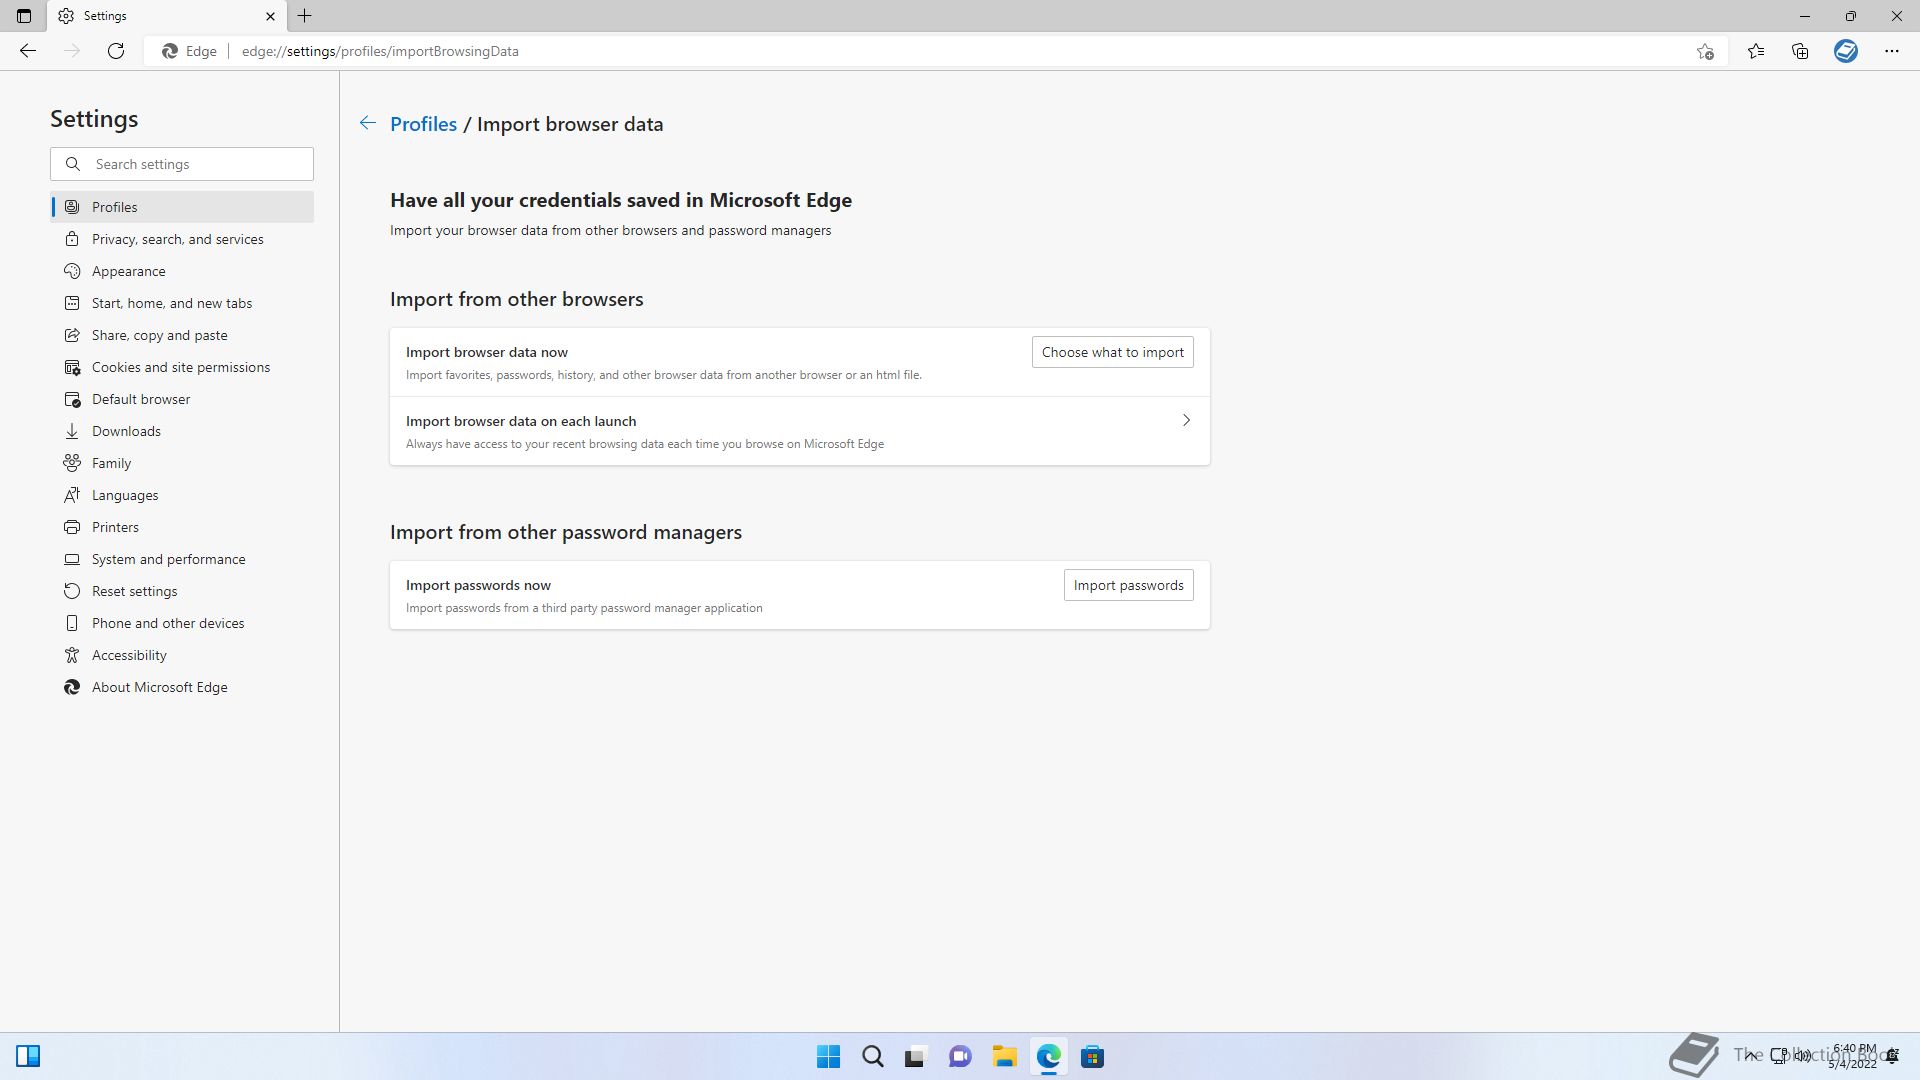Viewport: 1920px width, 1080px height.
Task: Focus the Search settings field
Action: [182, 164]
